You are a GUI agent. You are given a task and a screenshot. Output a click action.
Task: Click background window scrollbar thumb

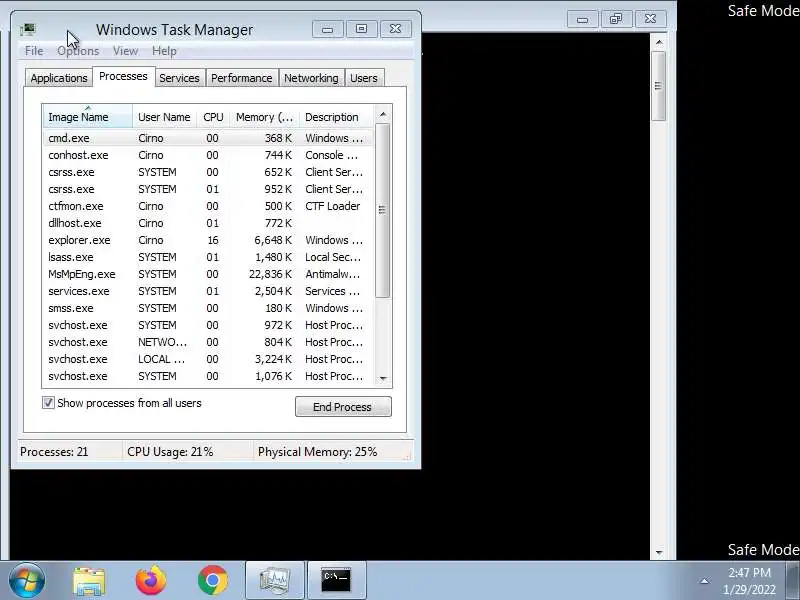pos(659,86)
